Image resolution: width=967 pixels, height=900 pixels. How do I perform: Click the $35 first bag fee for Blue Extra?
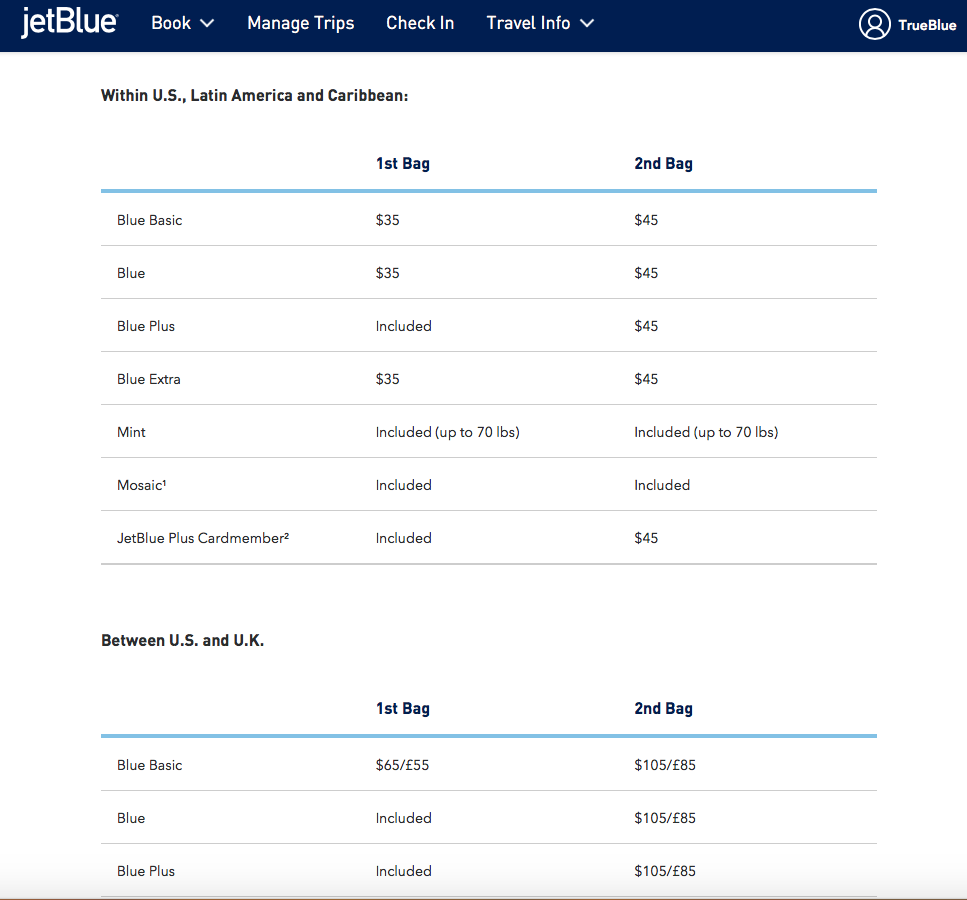(x=387, y=379)
